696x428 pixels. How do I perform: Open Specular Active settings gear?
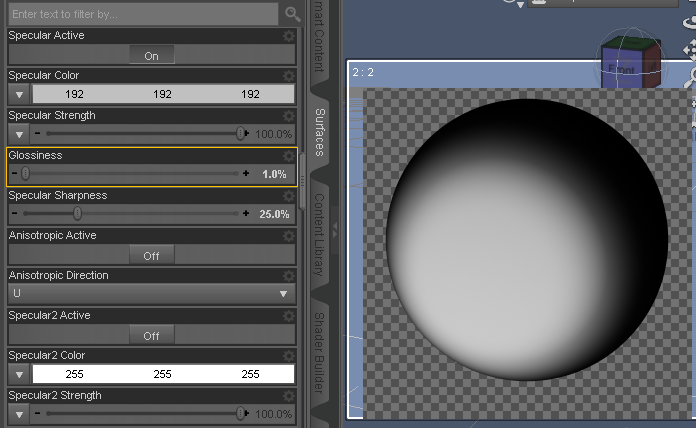[289, 36]
